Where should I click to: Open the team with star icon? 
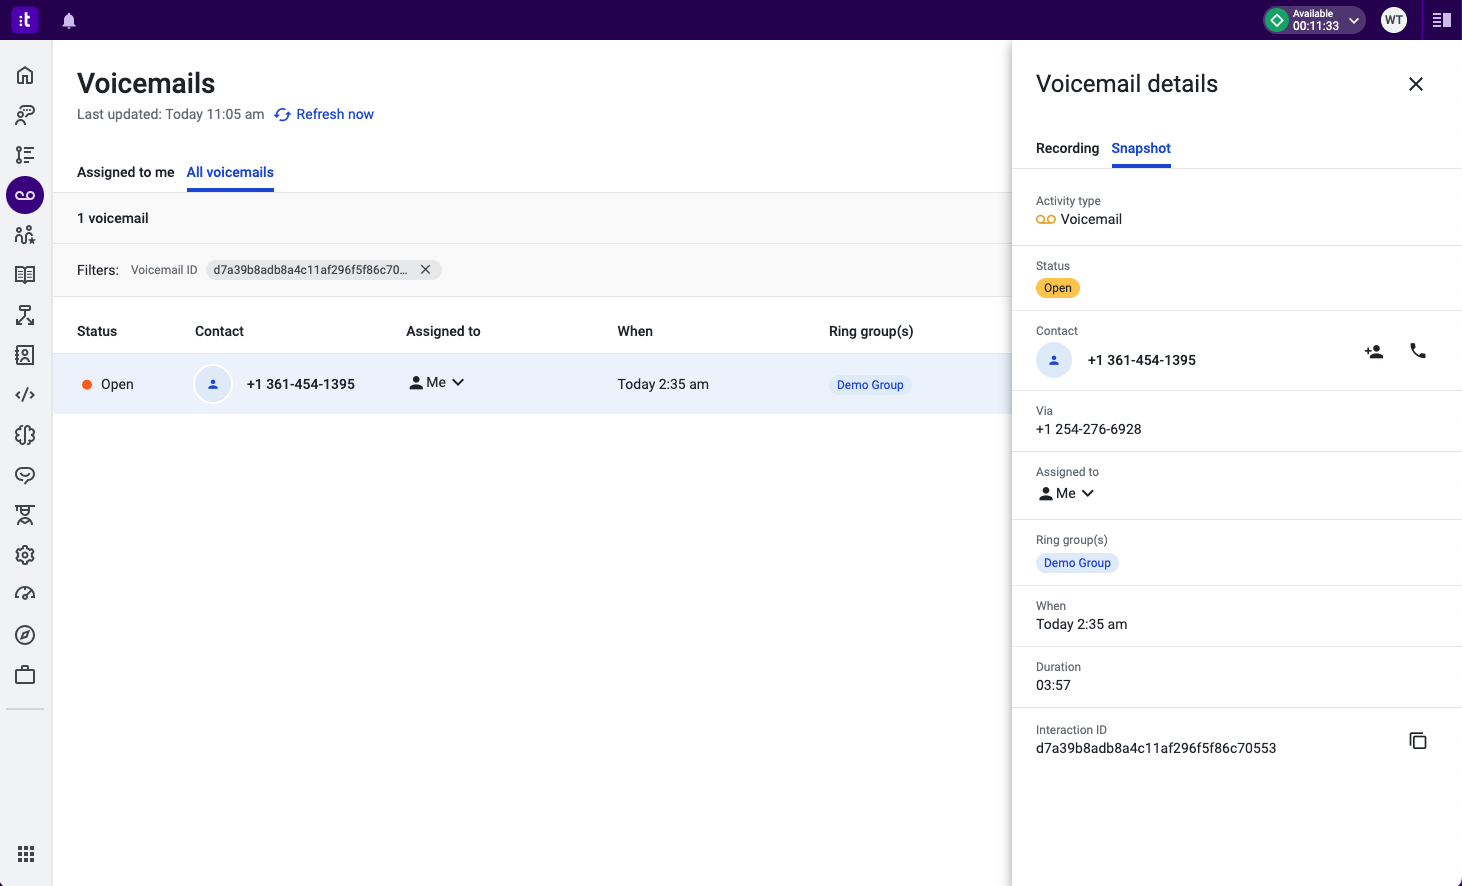(x=25, y=235)
